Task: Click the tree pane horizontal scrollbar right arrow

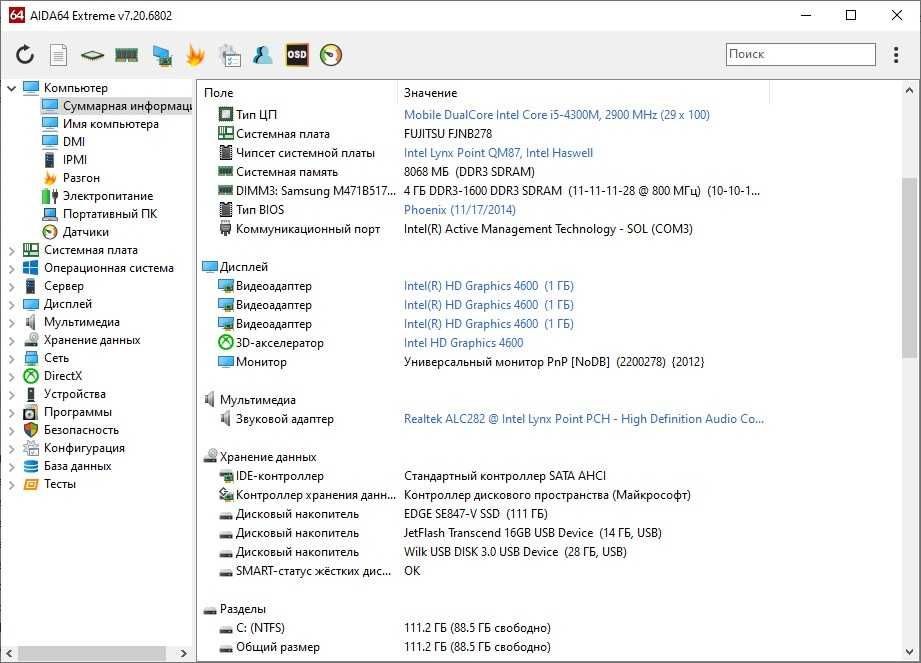Action: [184, 653]
